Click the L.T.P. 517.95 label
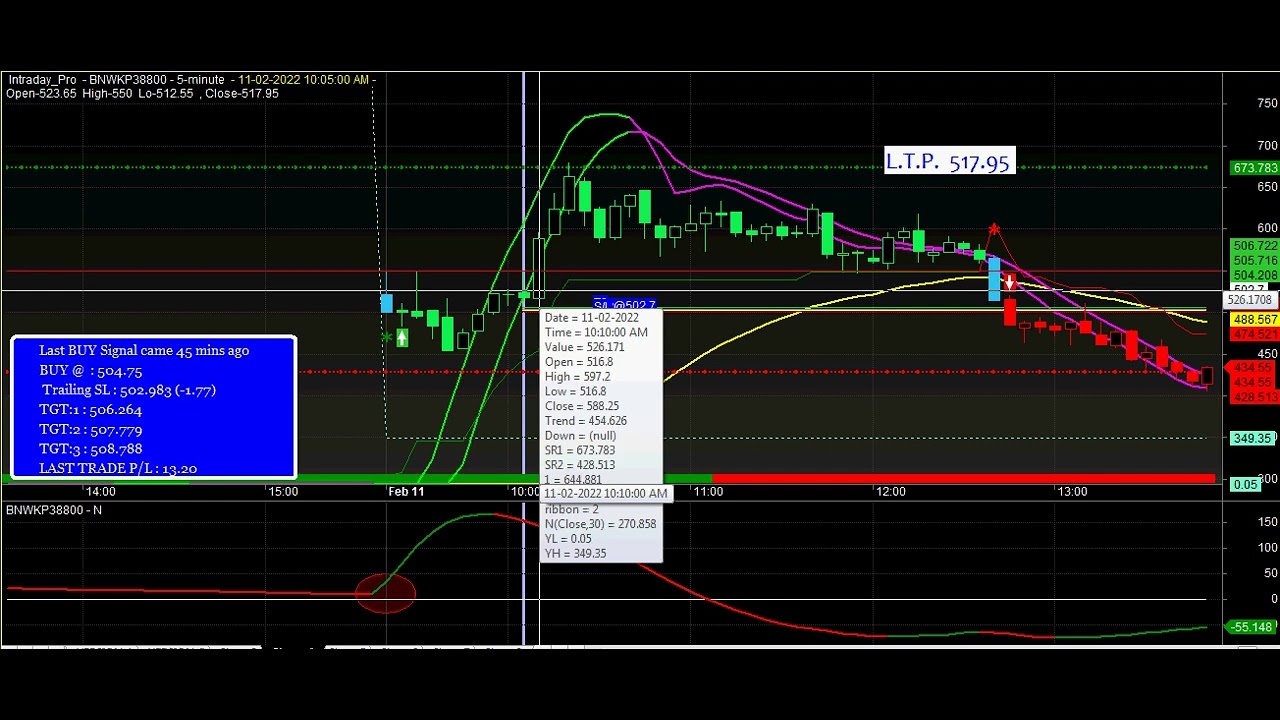The height and width of the screenshot is (720, 1280). click(x=948, y=161)
